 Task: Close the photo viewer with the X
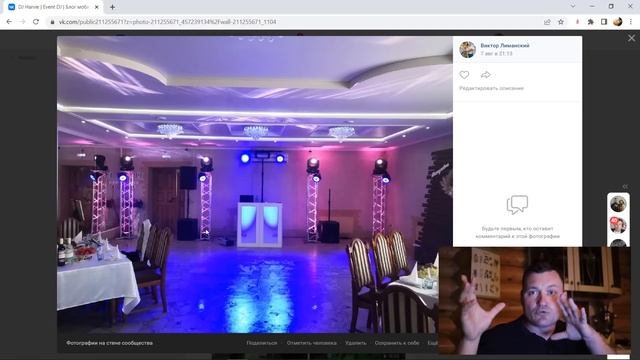(x=631, y=38)
